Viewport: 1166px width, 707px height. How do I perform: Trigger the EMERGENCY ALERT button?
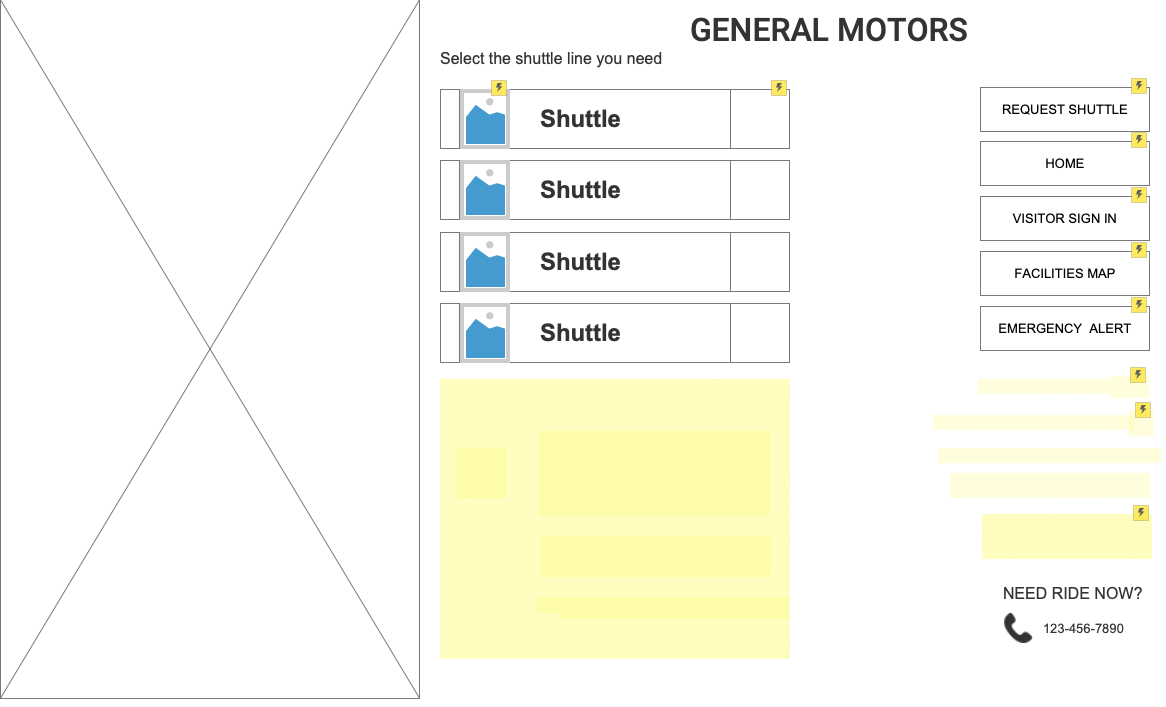tap(1064, 329)
